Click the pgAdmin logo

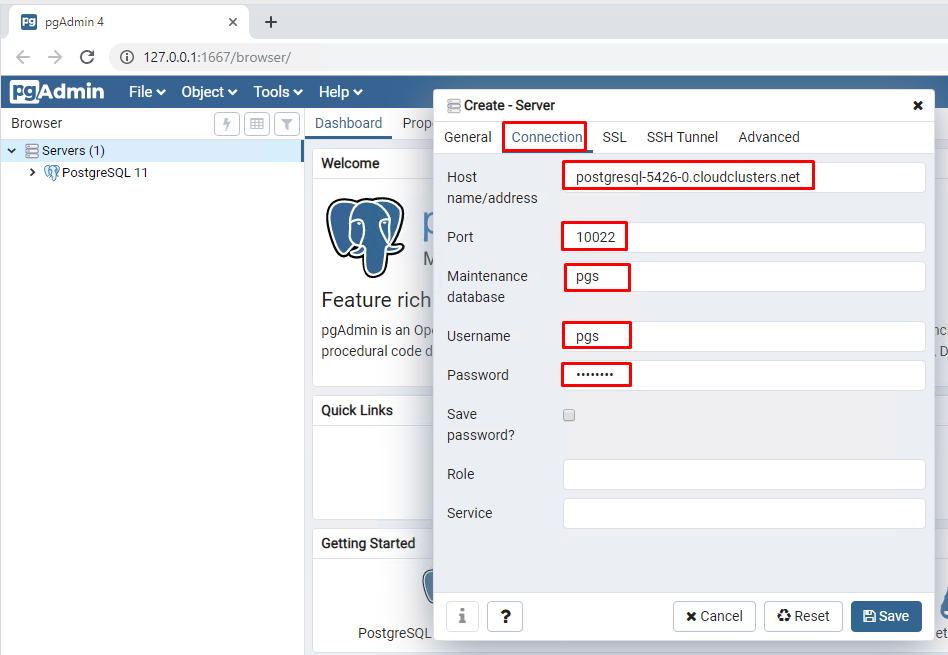(57, 92)
